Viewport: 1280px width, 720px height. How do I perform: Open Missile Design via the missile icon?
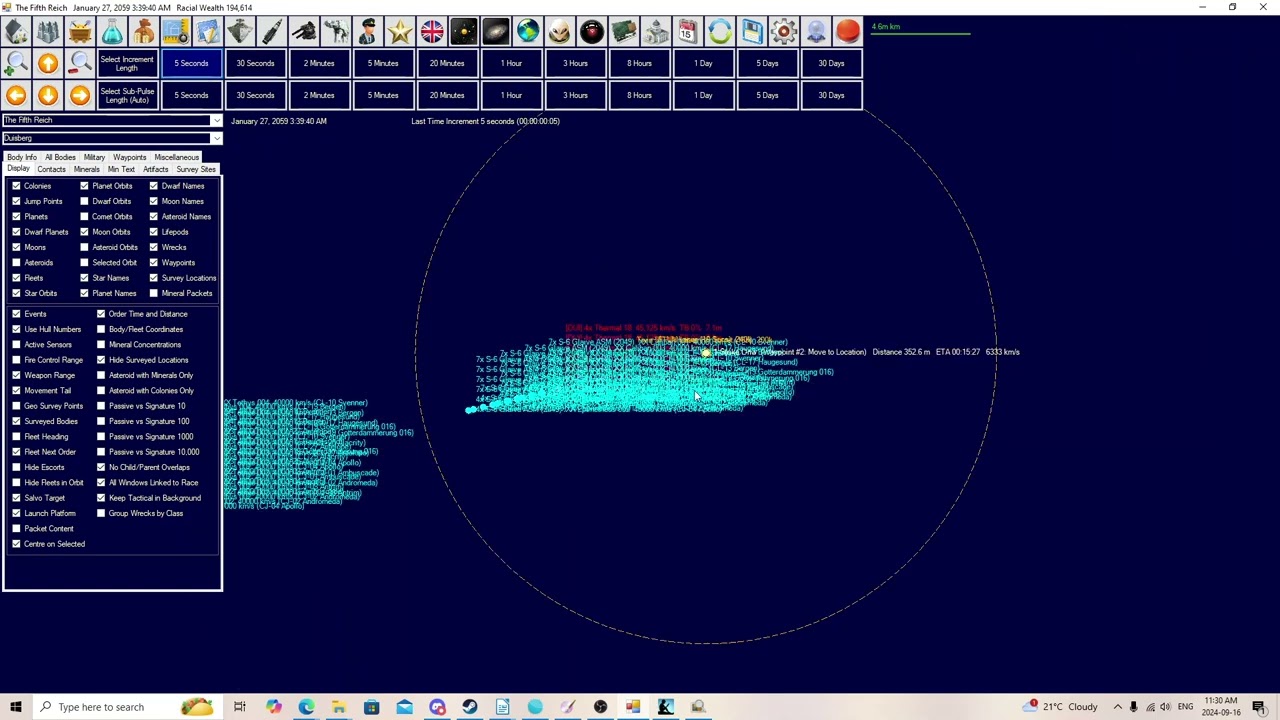(272, 32)
